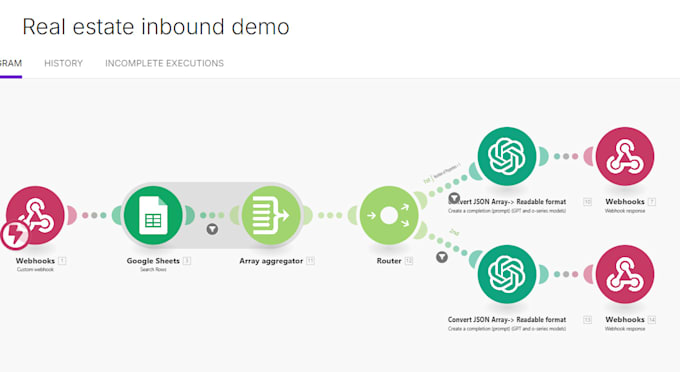This screenshot has width=680, height=372.
Task: Click the '1st' route label on upper route
Action: (427, 181)
